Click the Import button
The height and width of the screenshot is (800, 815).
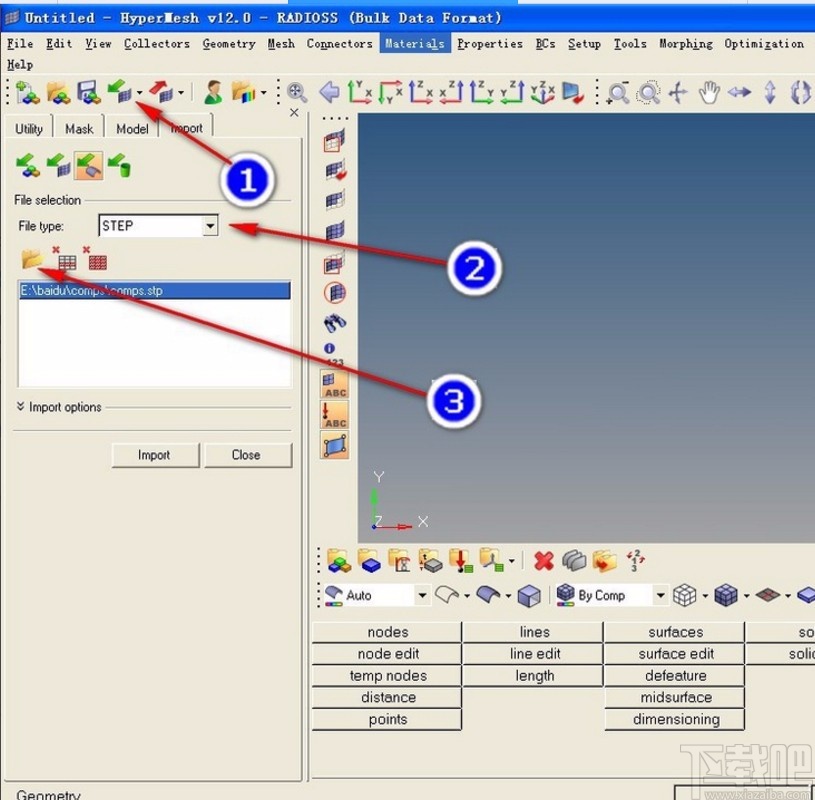pos(155,455)
